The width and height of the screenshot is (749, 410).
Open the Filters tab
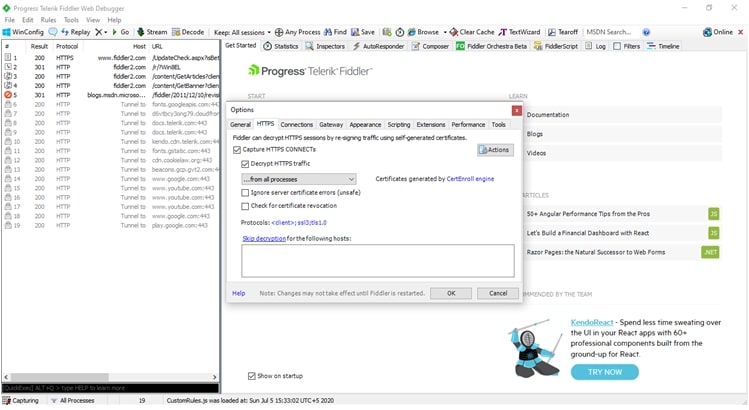click(x=627, y=46)
